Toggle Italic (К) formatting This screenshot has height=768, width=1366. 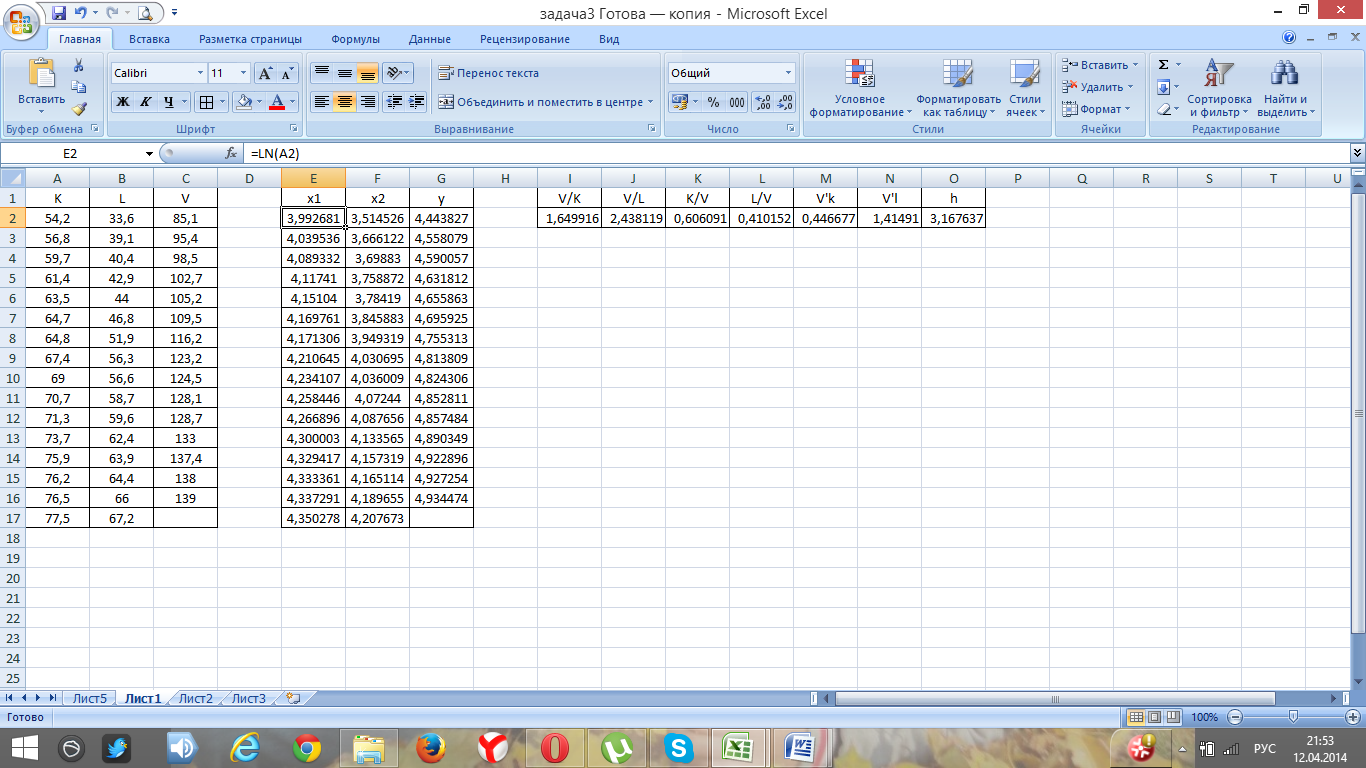(145, 102)
